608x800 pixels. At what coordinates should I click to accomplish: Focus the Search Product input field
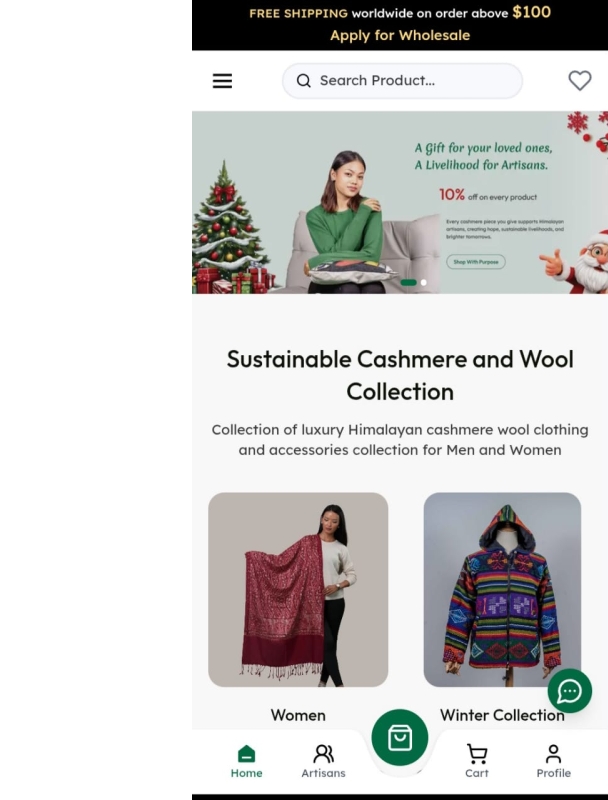(402, 81)
